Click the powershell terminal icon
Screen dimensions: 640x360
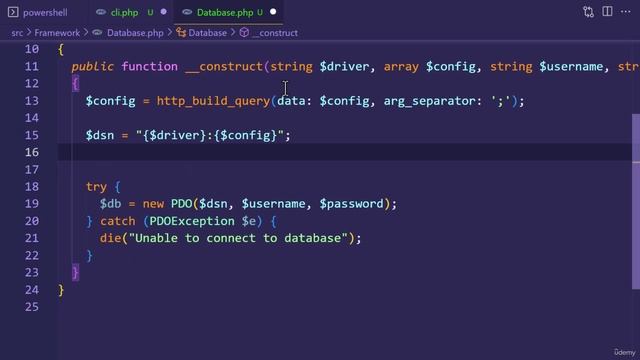(x=13, y=12)
